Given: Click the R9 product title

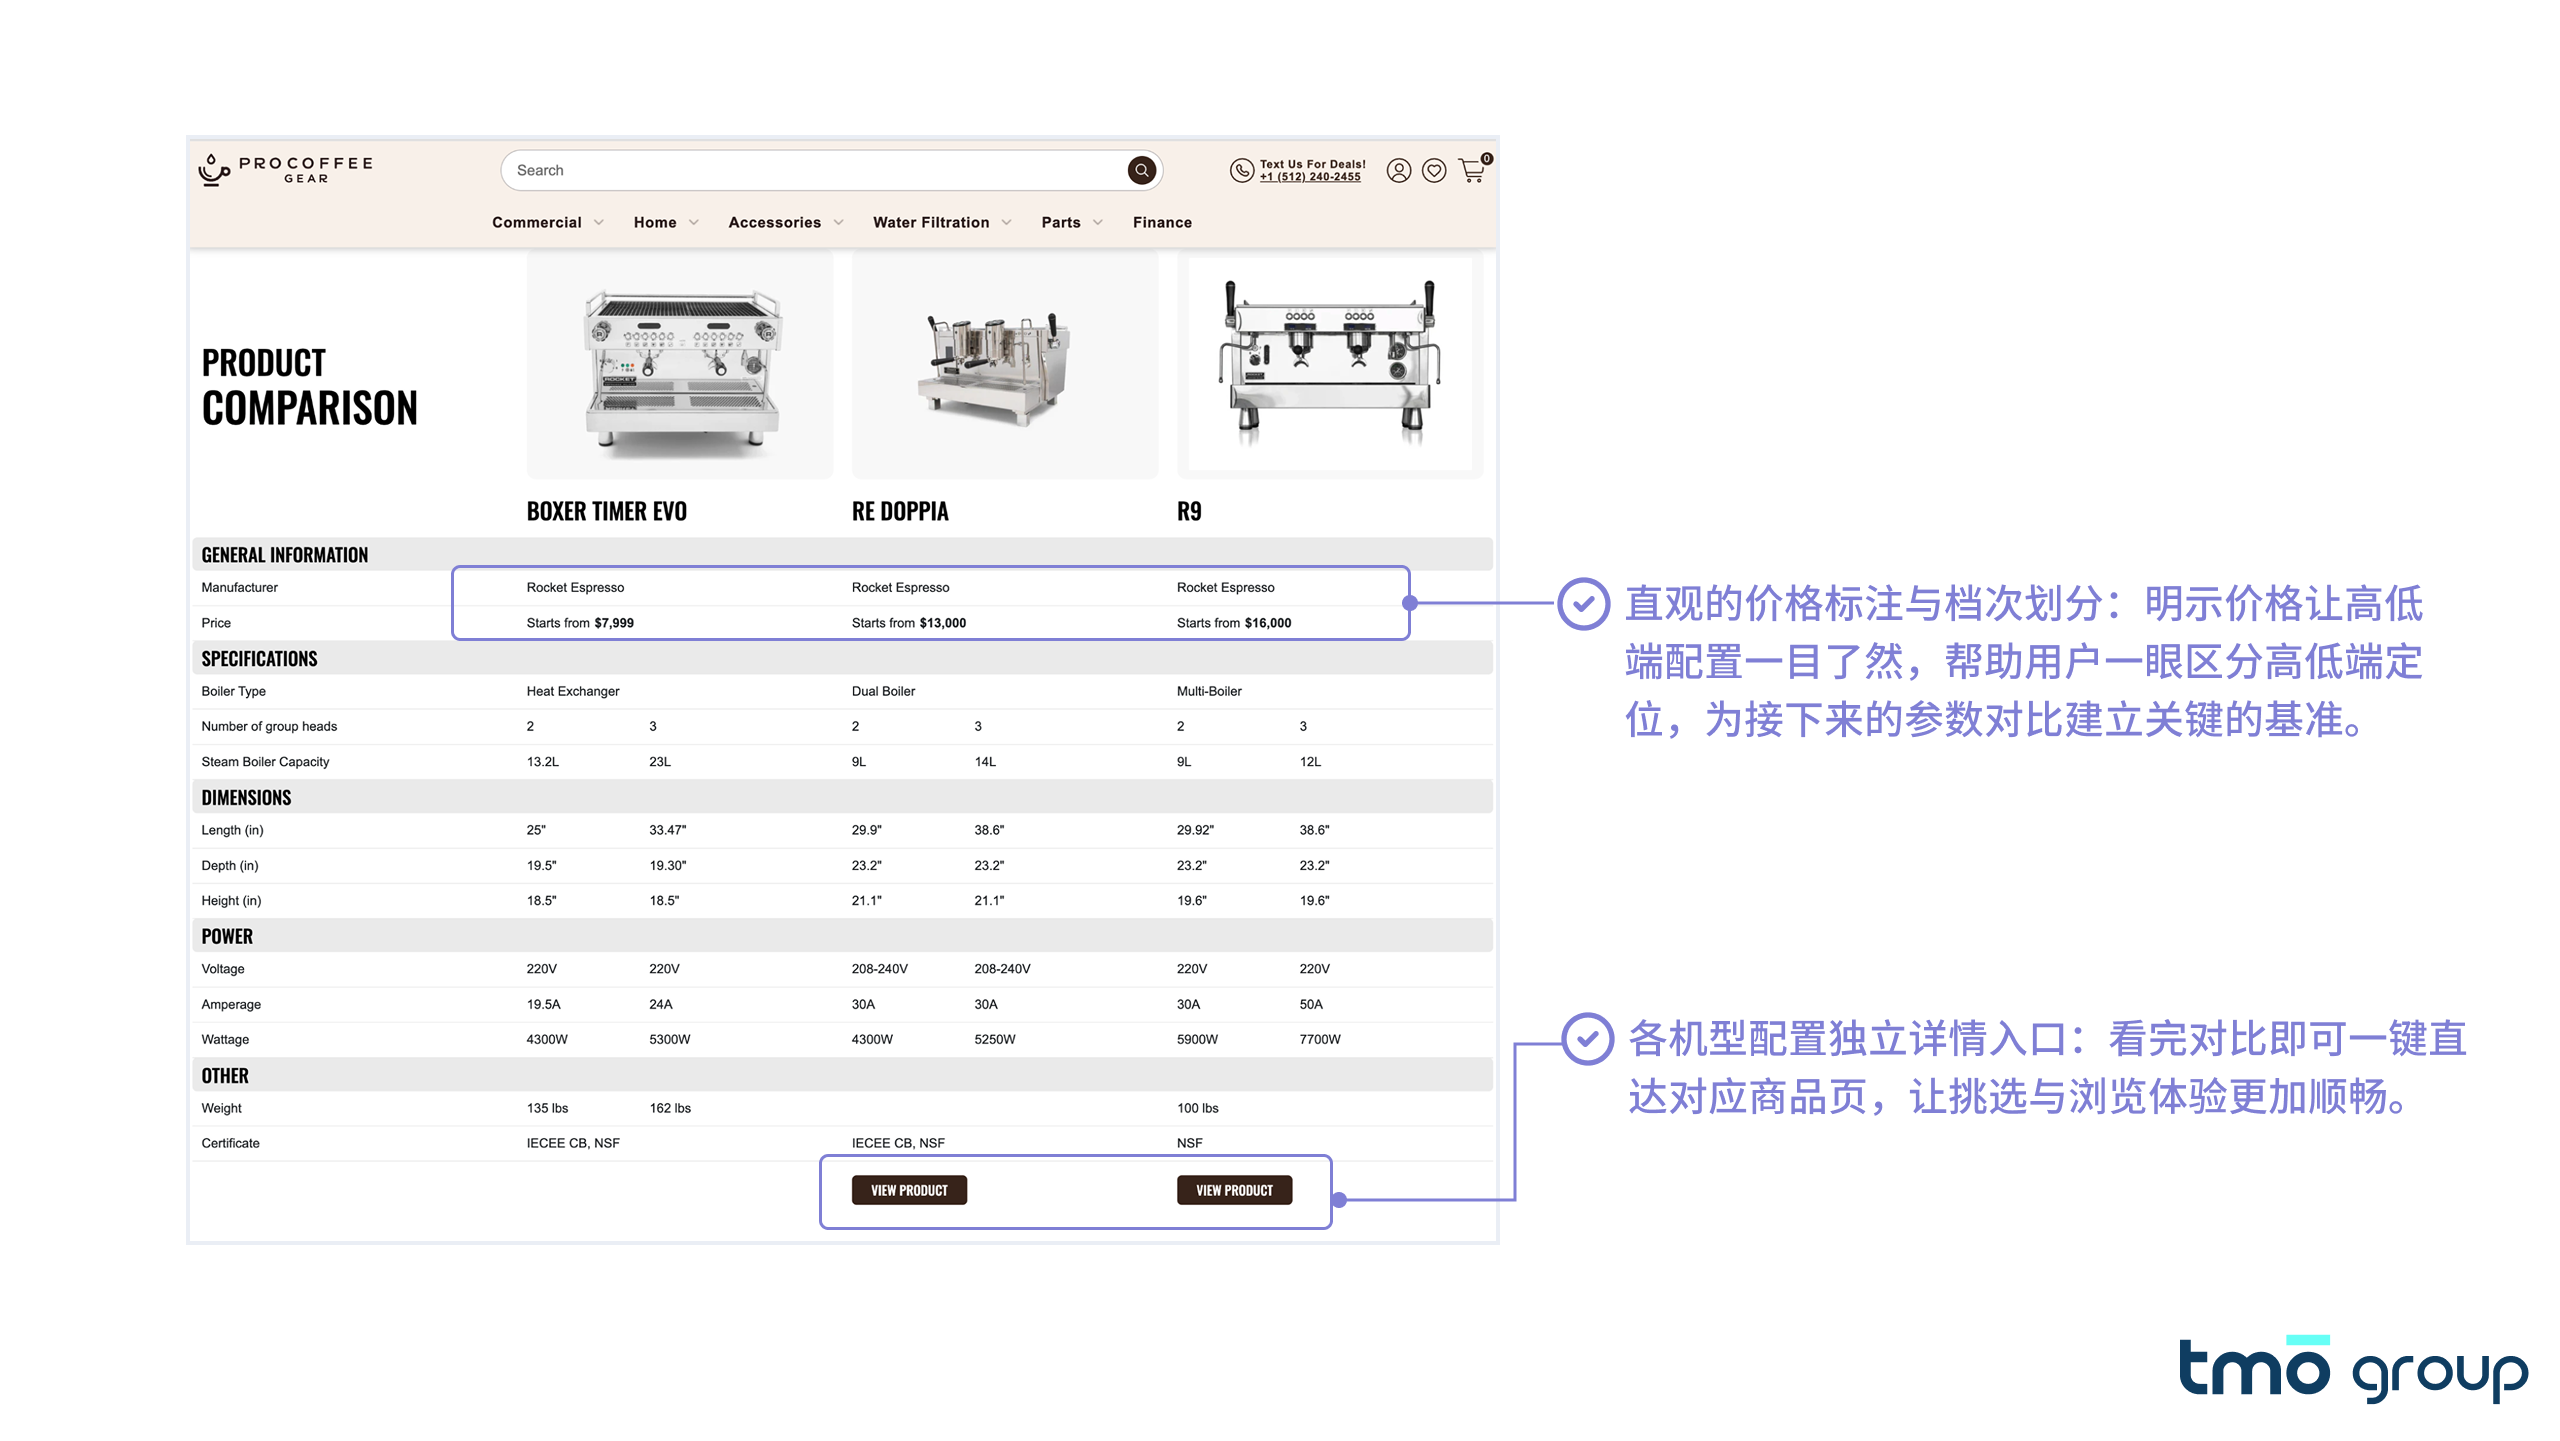Looking at the screenshot, I should 1189,512.
